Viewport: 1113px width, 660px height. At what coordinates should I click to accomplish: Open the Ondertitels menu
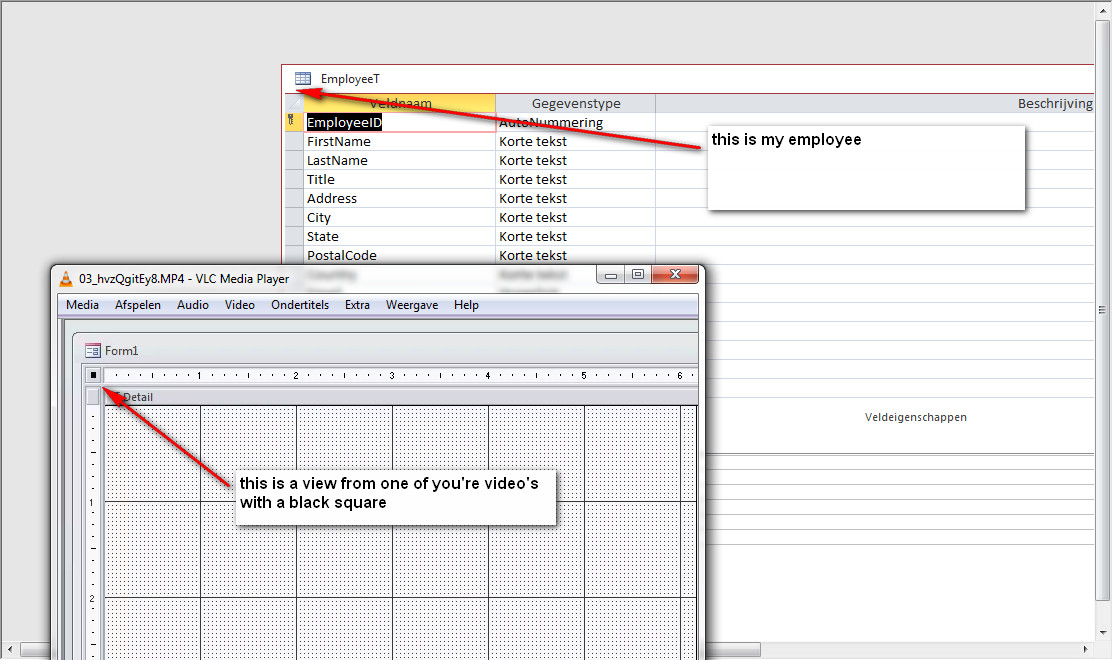pos(300,305)
